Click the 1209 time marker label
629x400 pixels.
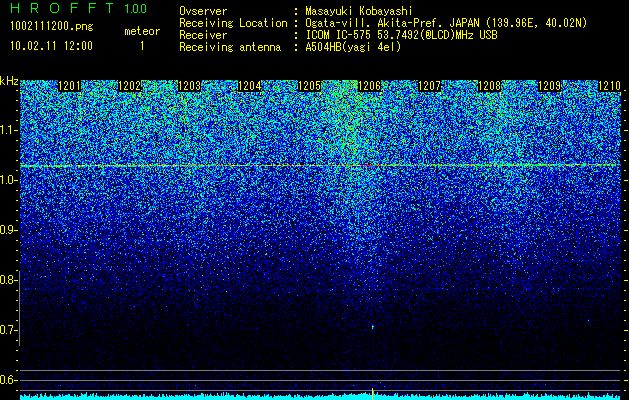click(x=550, y=86)
